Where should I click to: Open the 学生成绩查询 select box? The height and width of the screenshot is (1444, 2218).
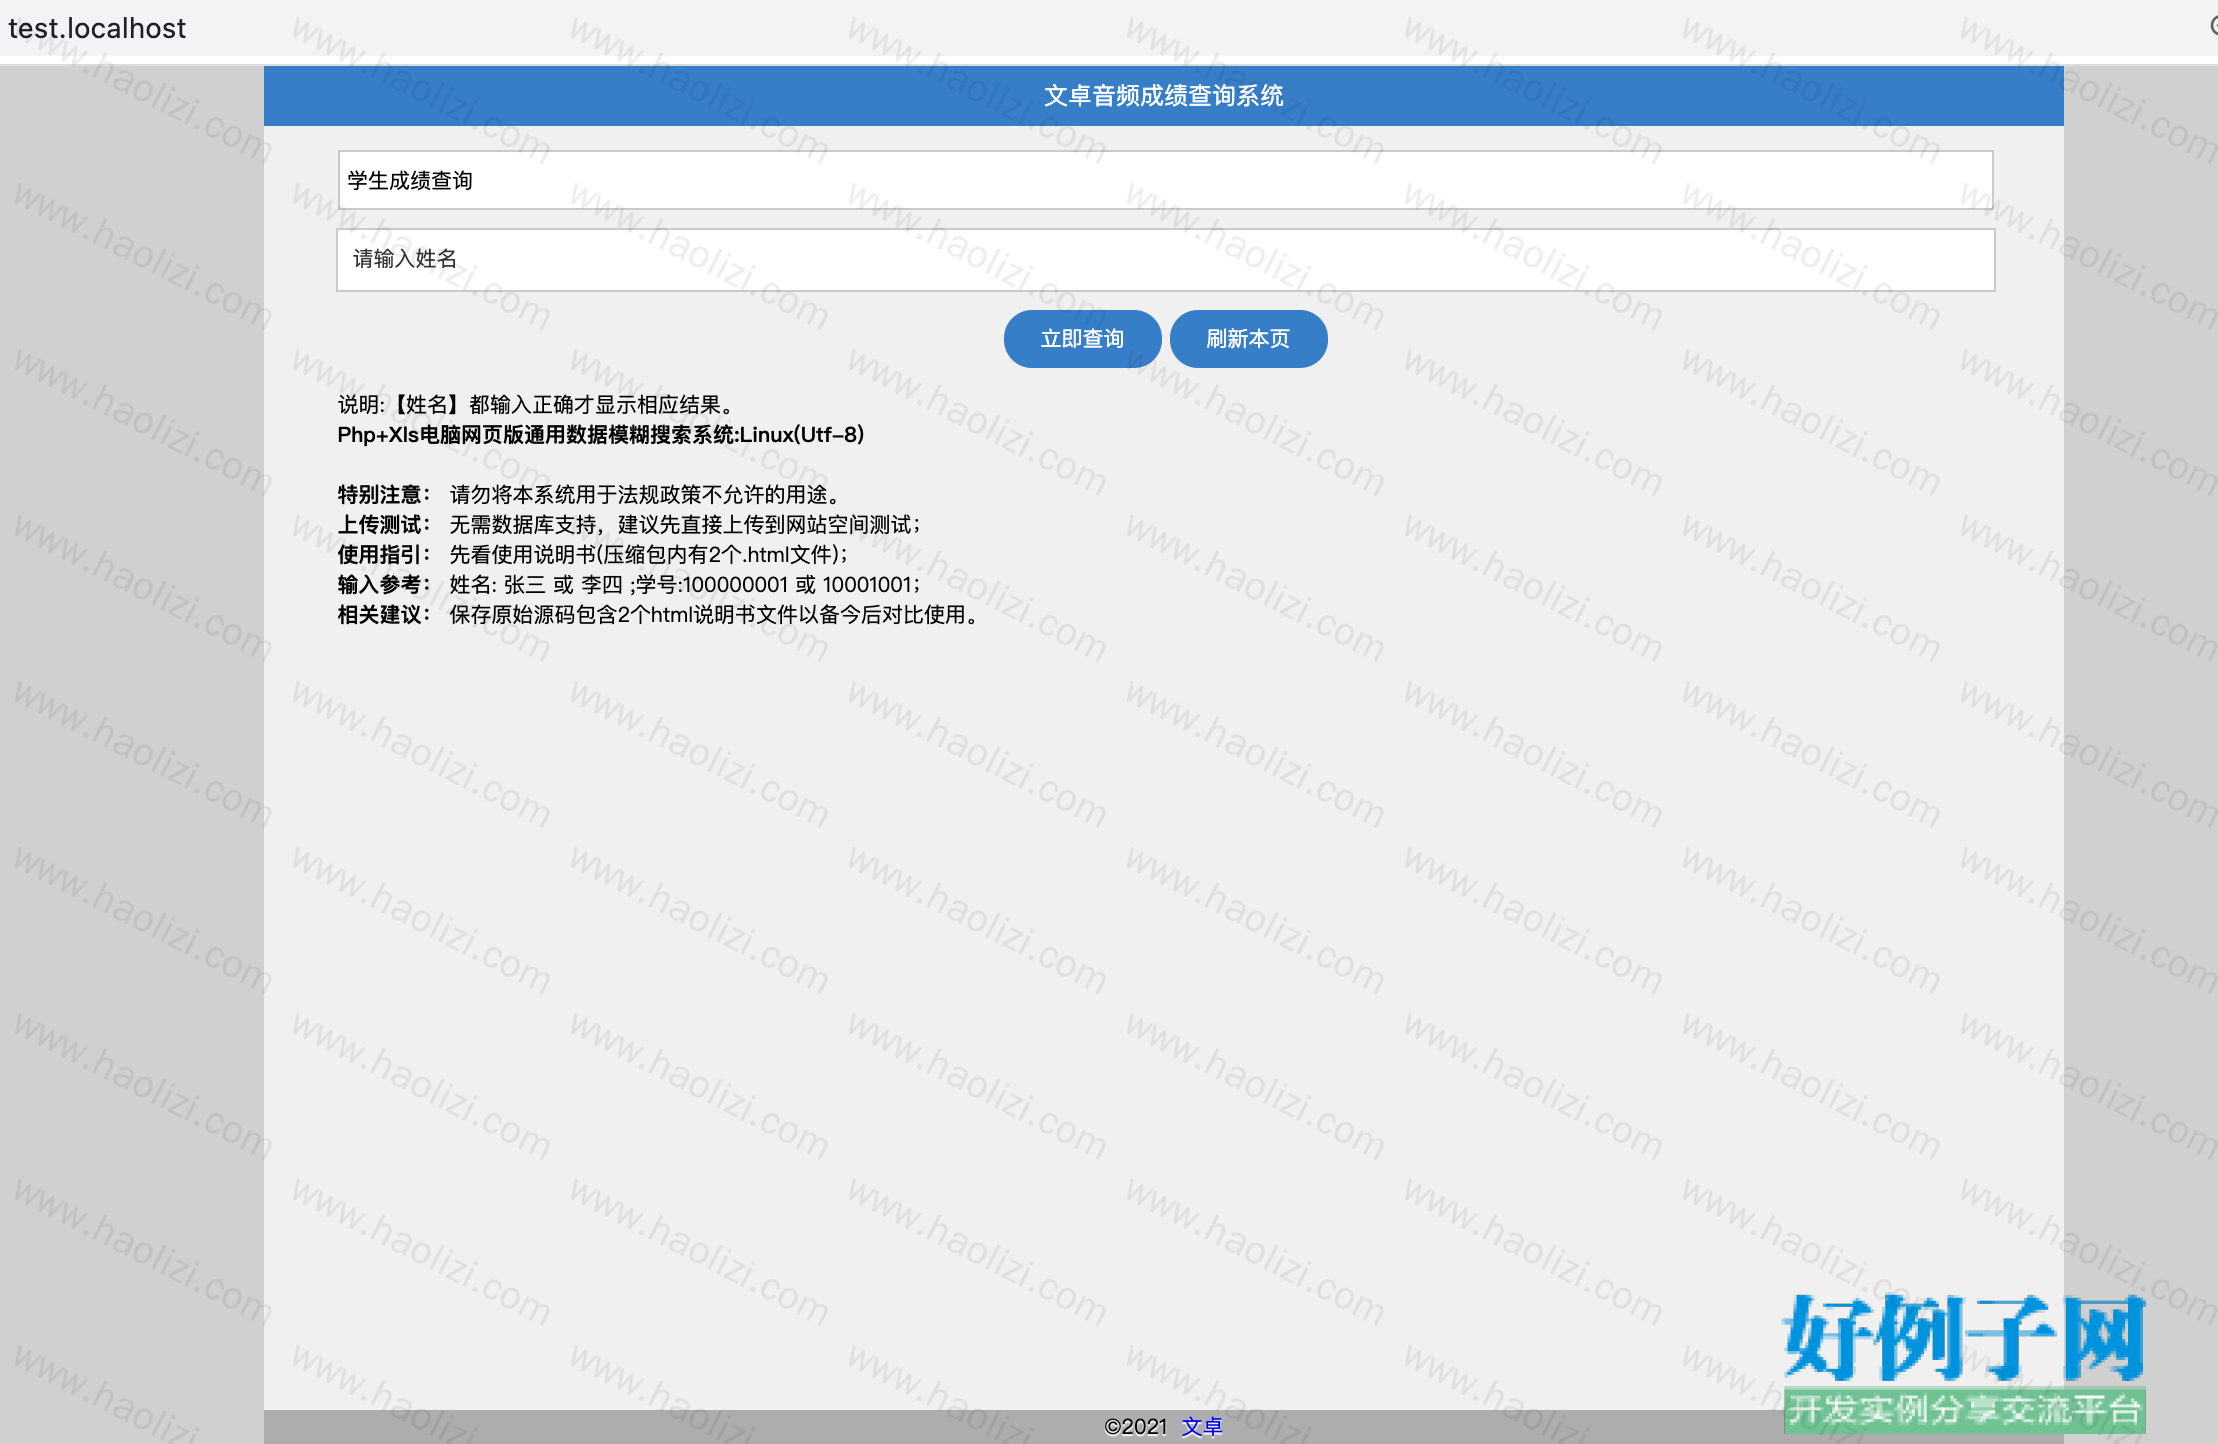[1165, 180]
